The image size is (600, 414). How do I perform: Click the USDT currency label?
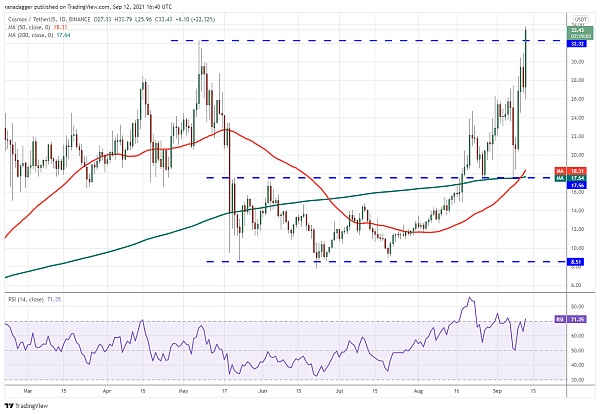[x=580, y=19]
